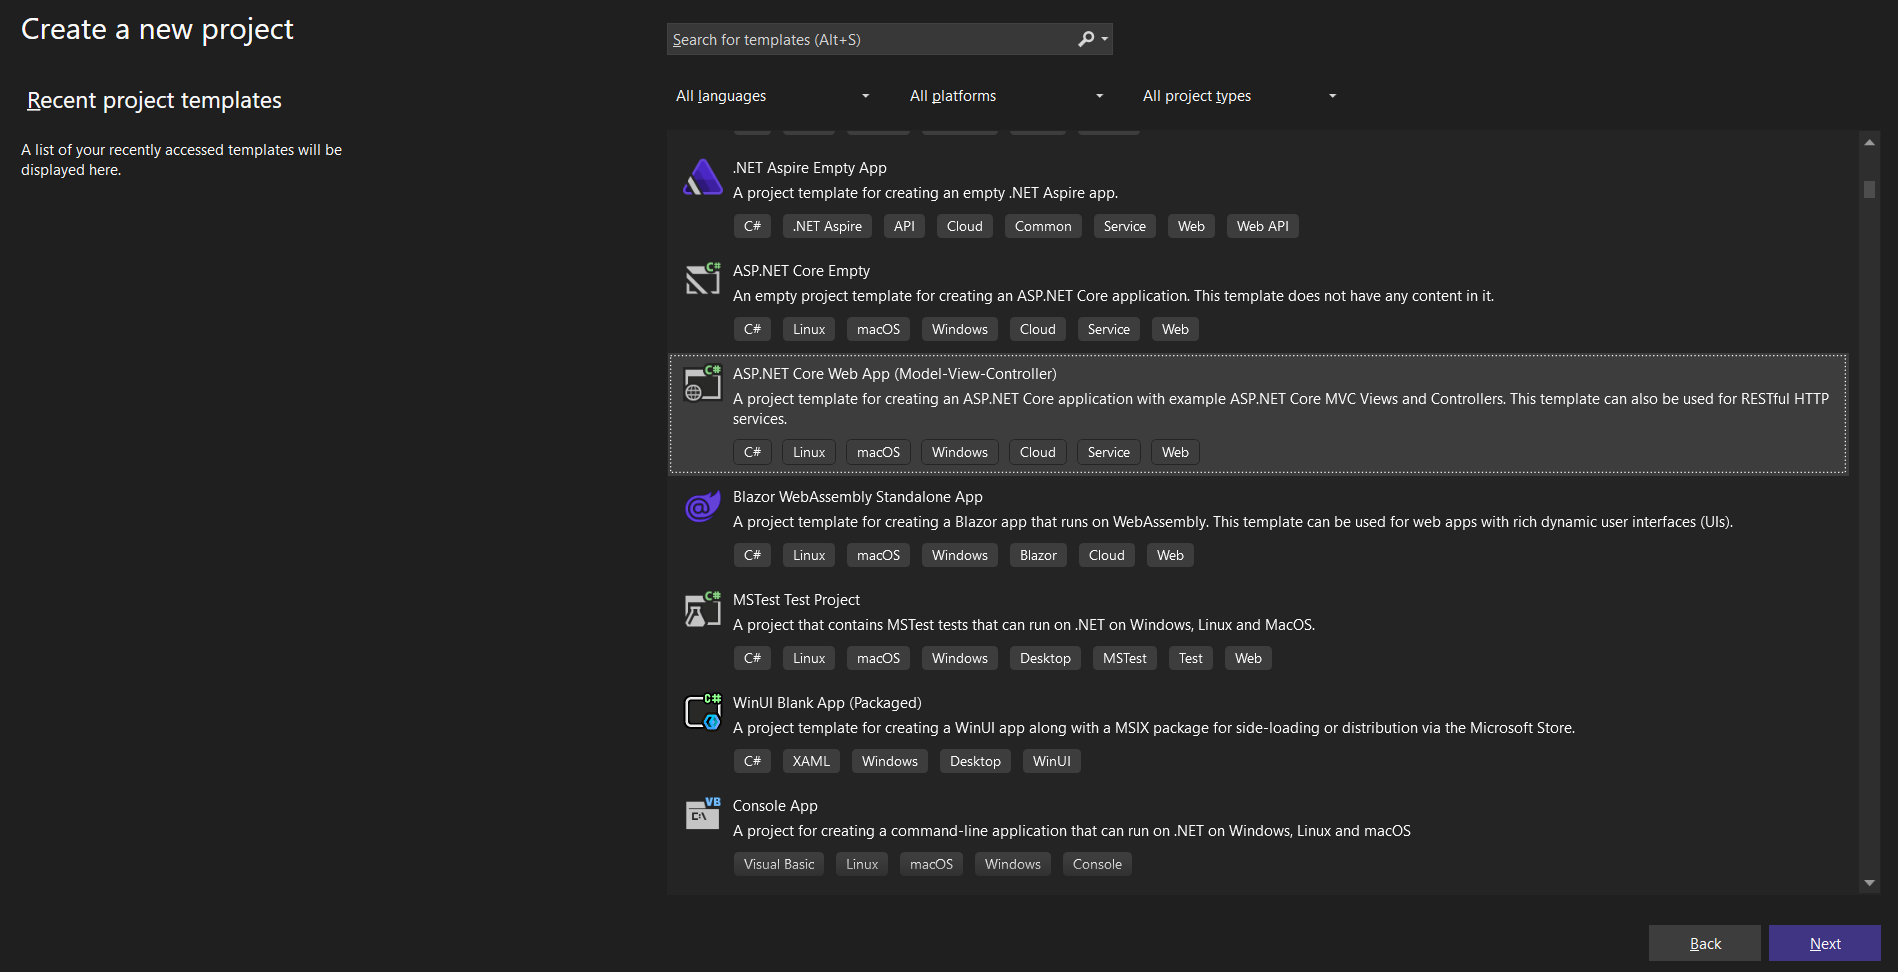Click the Service tag in ASP.NET Core Empty
1898x972 pixels.
pos(1108,329)
